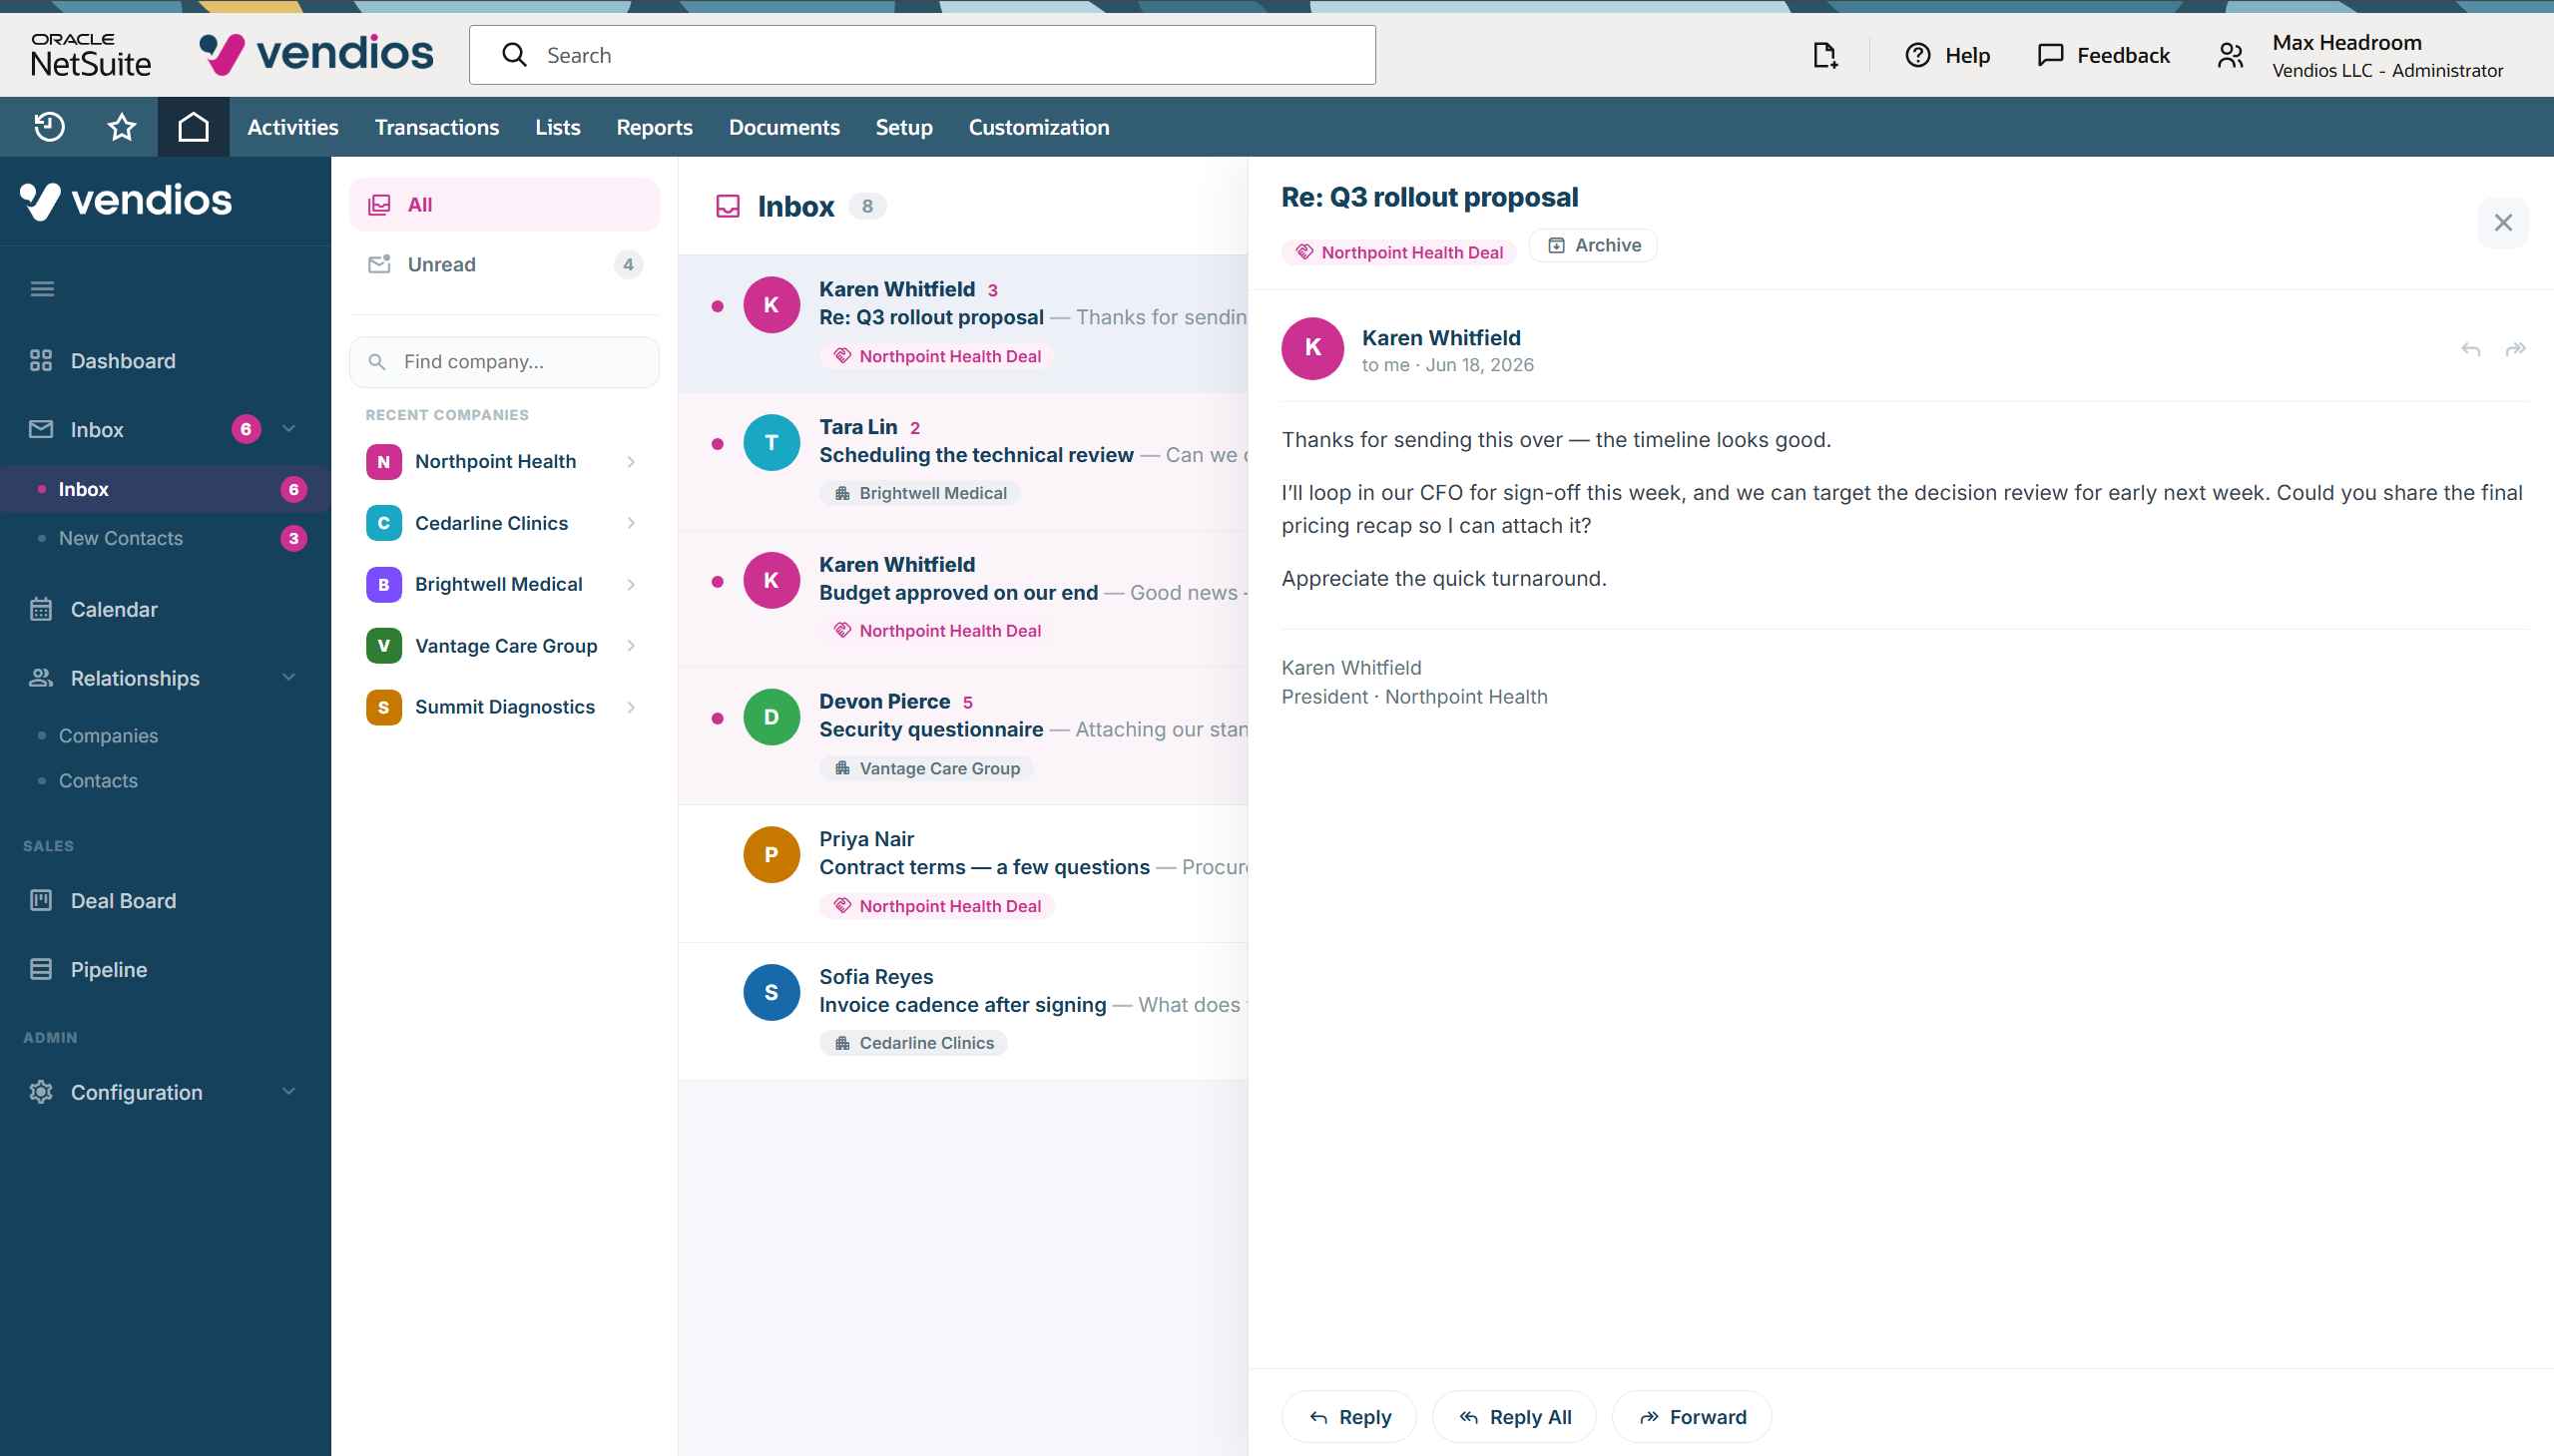Click the Northpoint Health N company icon
This screenshot has height=1456, width=2554.
383,461
